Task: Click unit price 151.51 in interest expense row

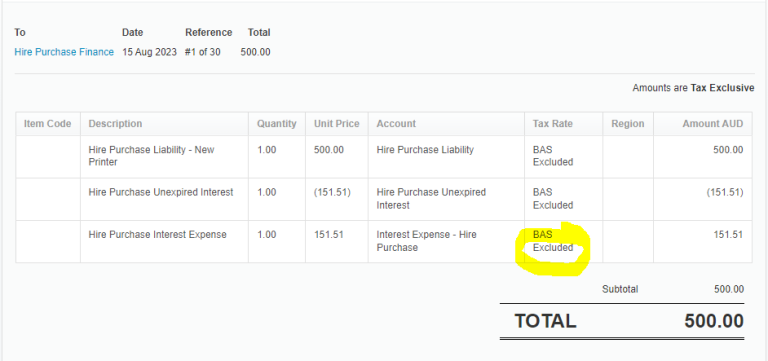Action: click(329, 235)
